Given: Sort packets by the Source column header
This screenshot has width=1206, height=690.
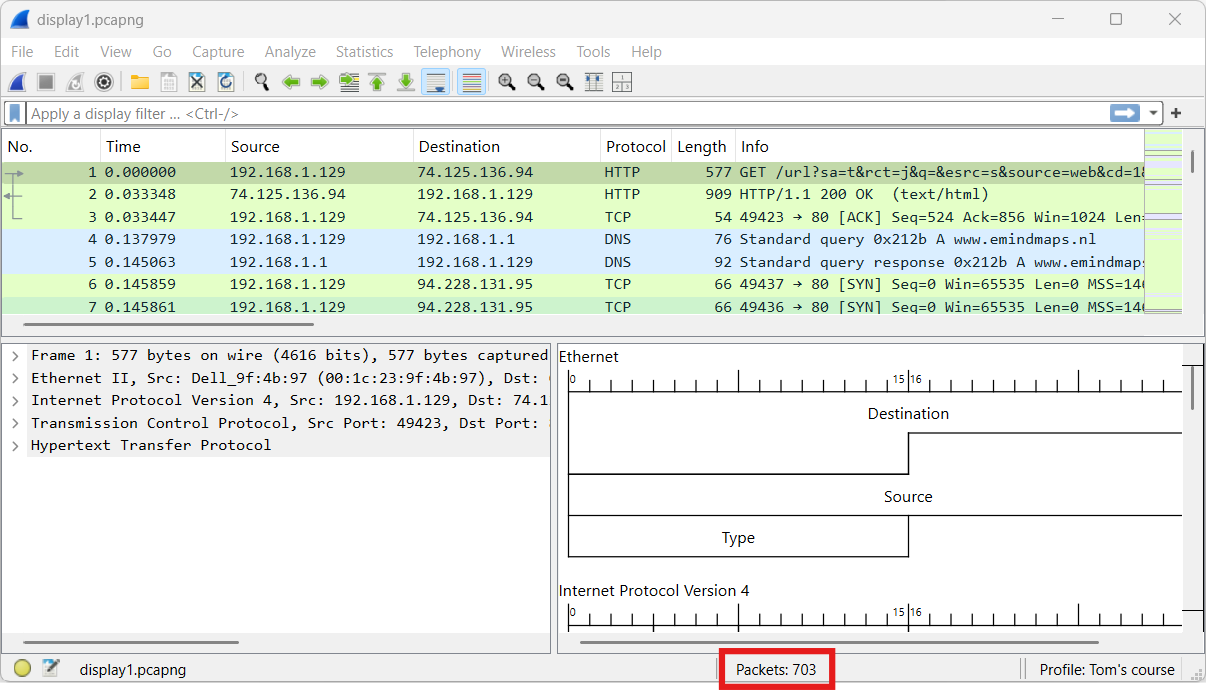Looking at the screenshot, I should pyautogui.click(x=319, y=147).
